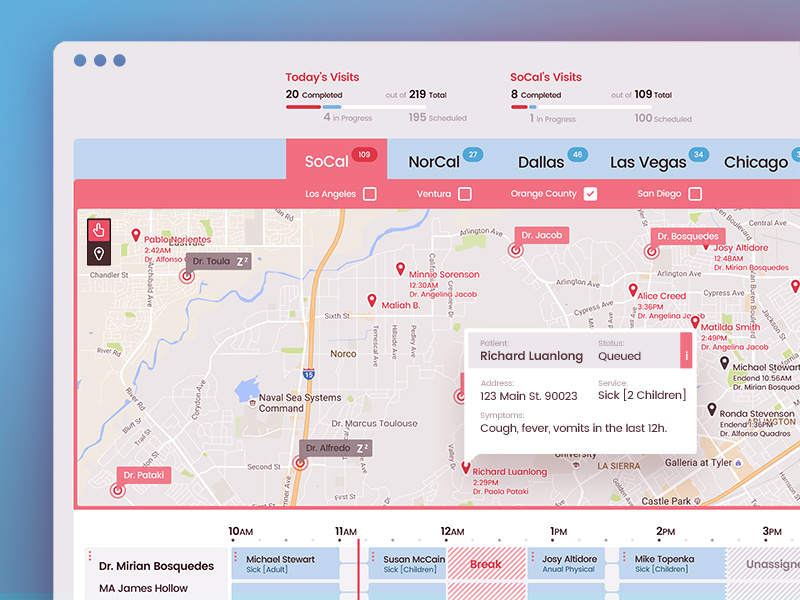Click the SoCal tab 109 badge
800x600 pixels.
tap(364, 155)
